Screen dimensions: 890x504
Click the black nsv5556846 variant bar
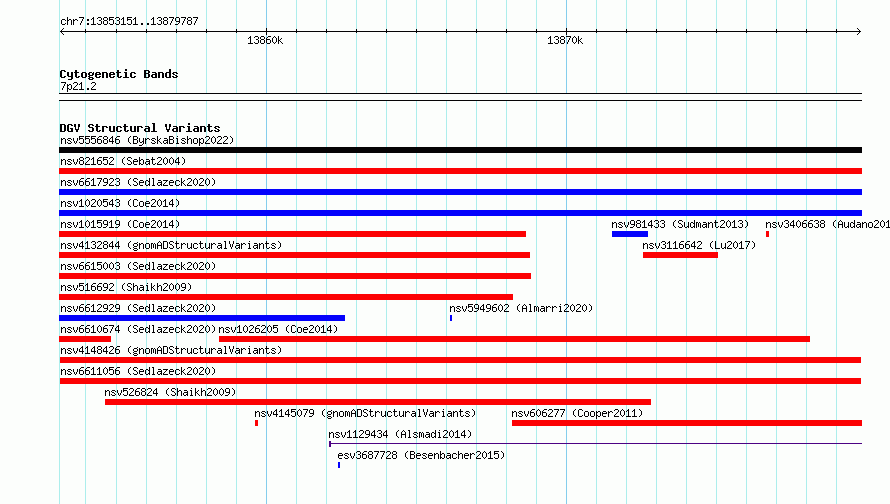click(460, 150)
